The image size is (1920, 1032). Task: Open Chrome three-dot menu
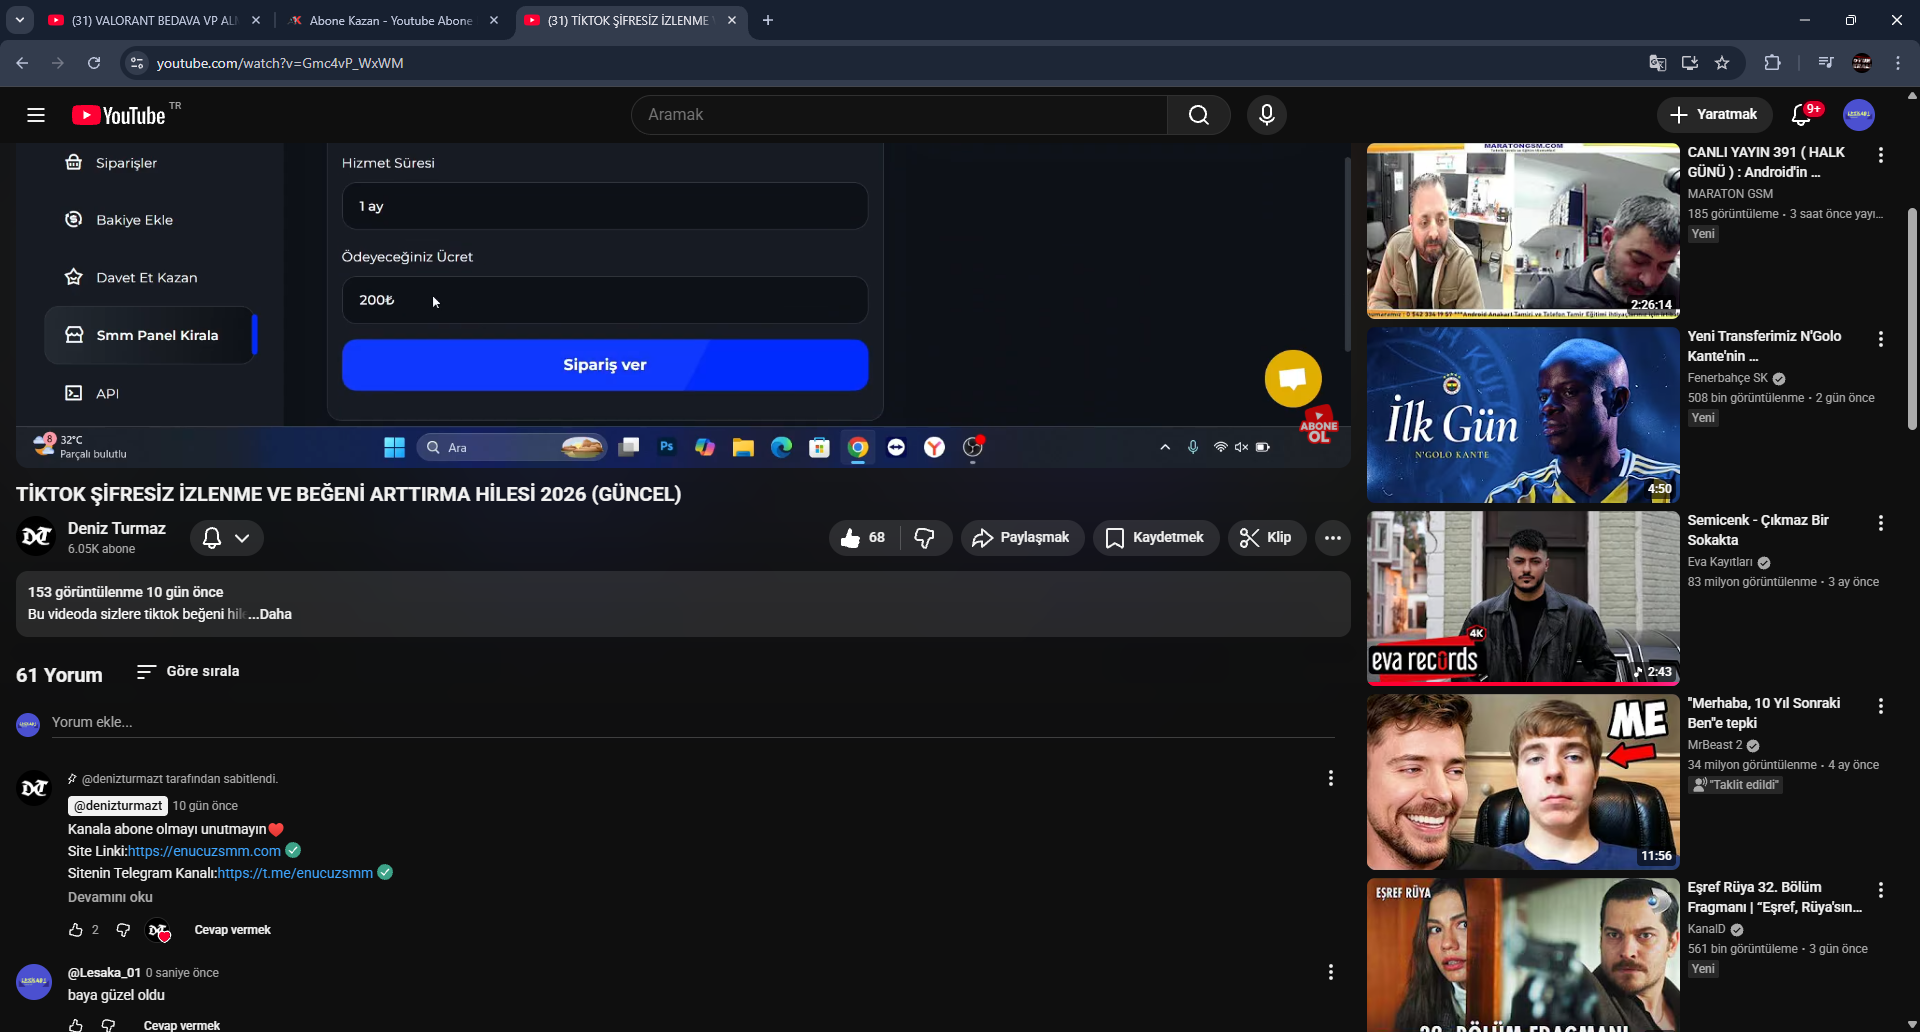(1898, 63)
